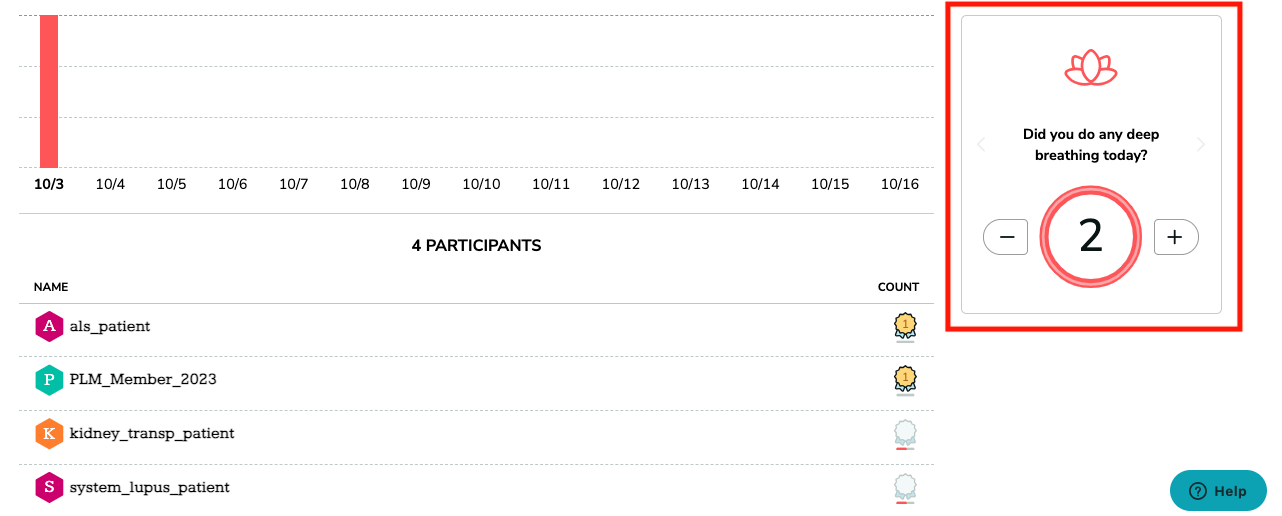The image size is (1282, 516).
Task: Click the red 10/3 chart bar
Action: click(x=49, y=91)
